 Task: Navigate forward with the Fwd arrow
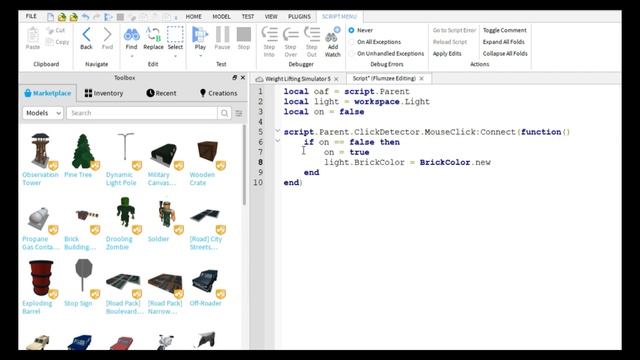[107, 39]
